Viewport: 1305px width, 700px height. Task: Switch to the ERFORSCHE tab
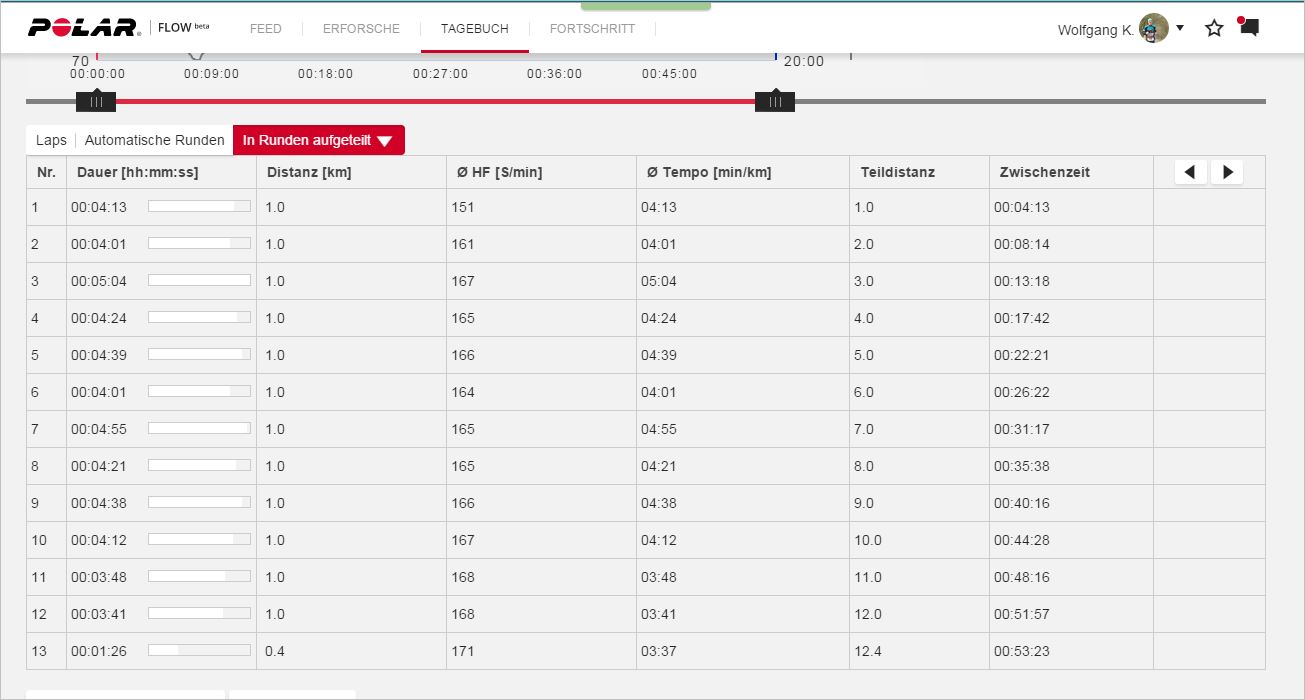[x=361, y=29]
